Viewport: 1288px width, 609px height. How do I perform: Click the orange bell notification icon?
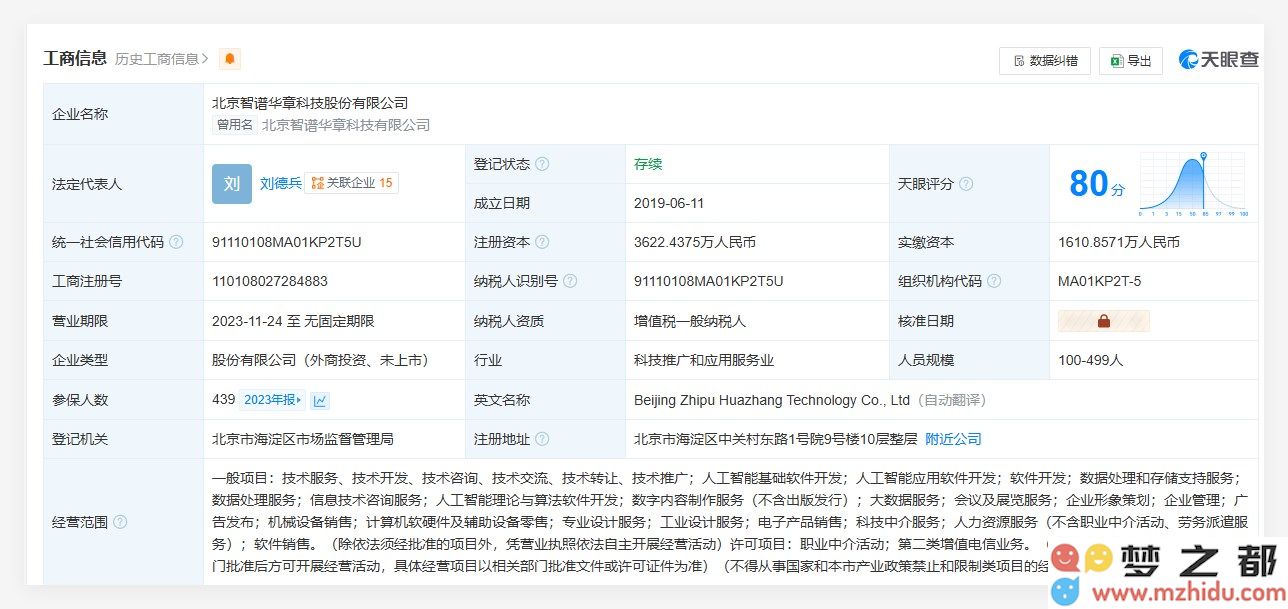coord(230,59)
